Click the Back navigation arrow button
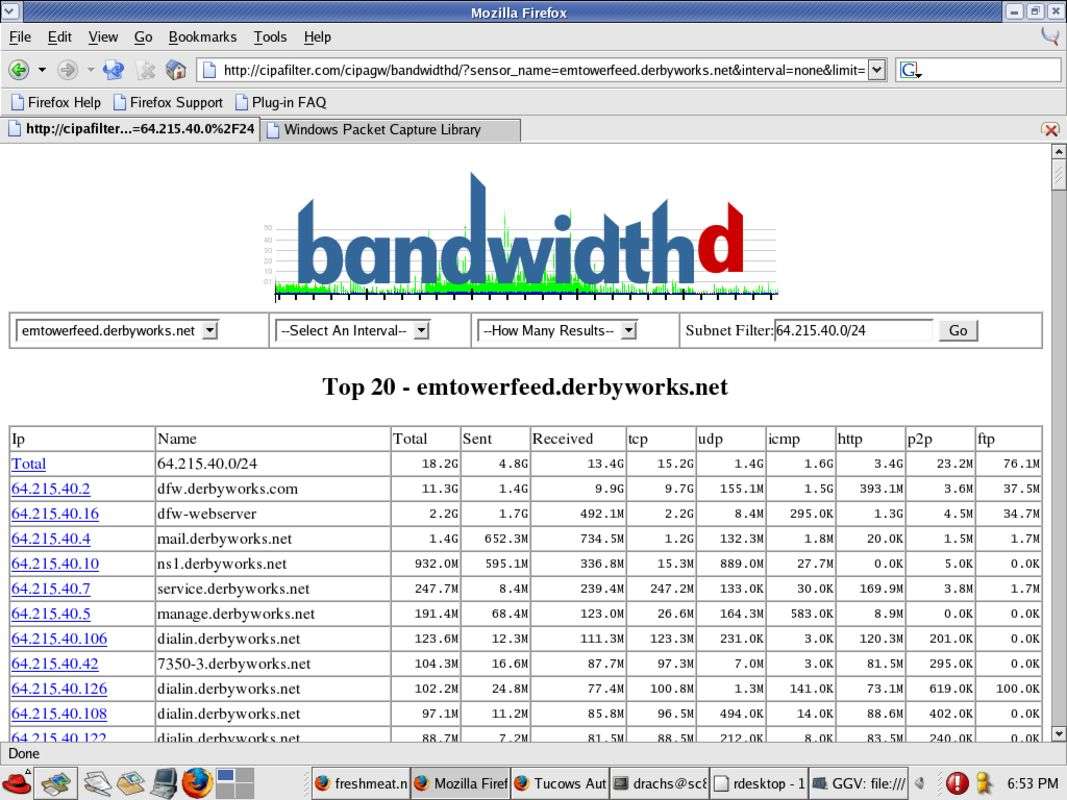The width and height of the screenshot is (1067, 800). click(x=19, y=69)
